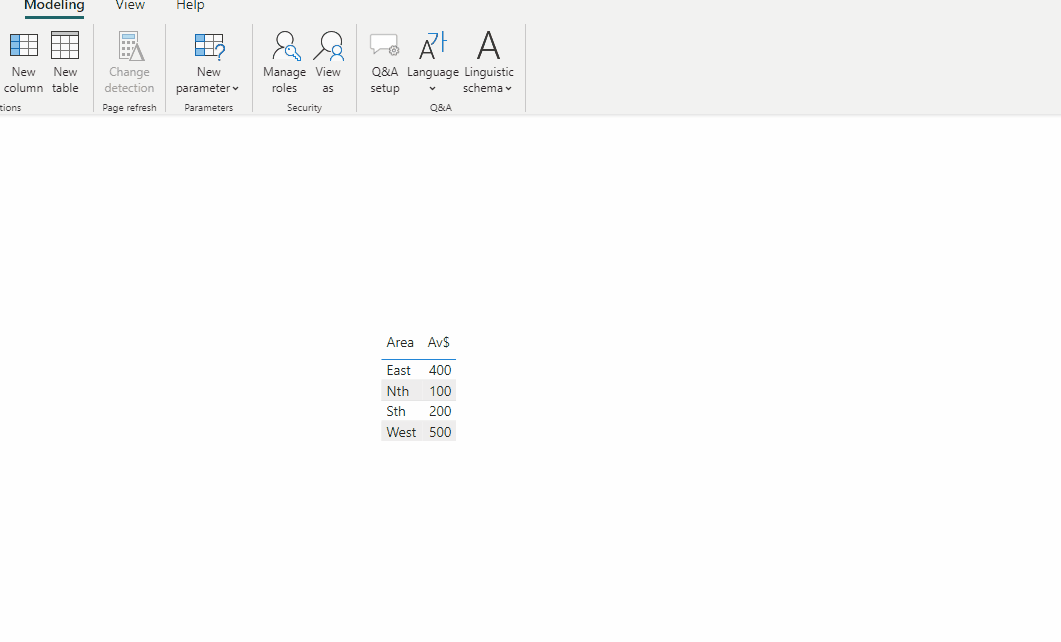Click the value 200 in table
1061x642 pixels.
click(x=440, y=411)
